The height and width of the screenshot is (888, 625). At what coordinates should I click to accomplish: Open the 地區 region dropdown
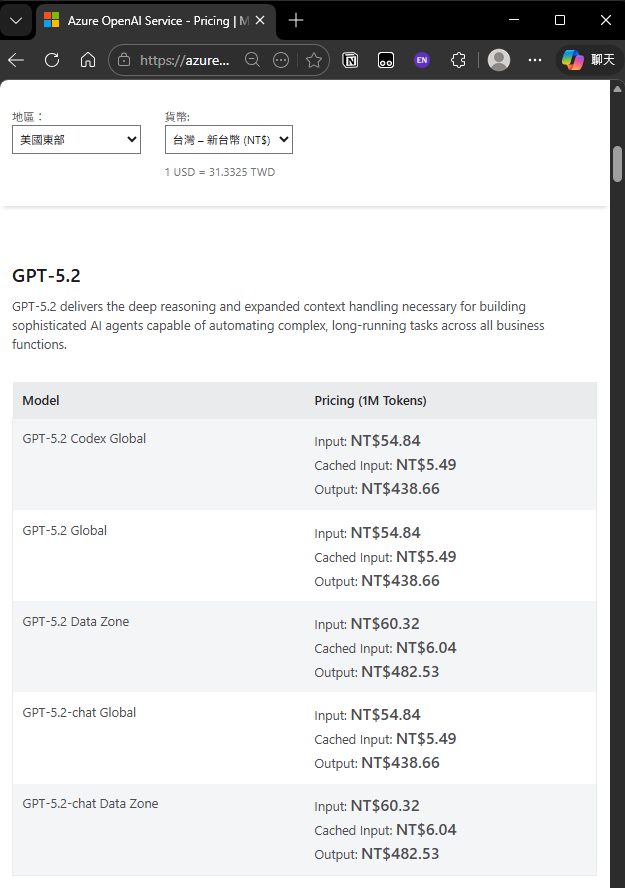pos(76,140)
